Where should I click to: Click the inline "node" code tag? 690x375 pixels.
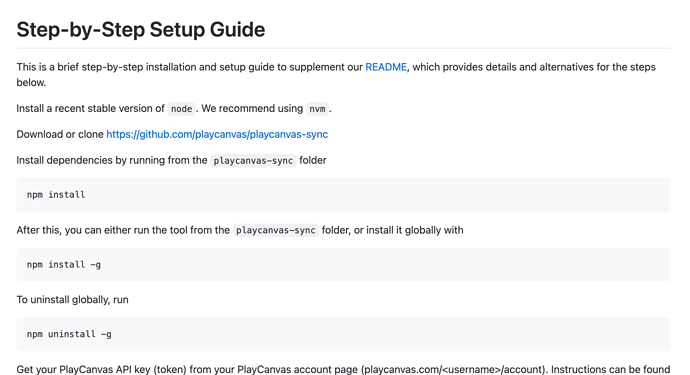181,109
